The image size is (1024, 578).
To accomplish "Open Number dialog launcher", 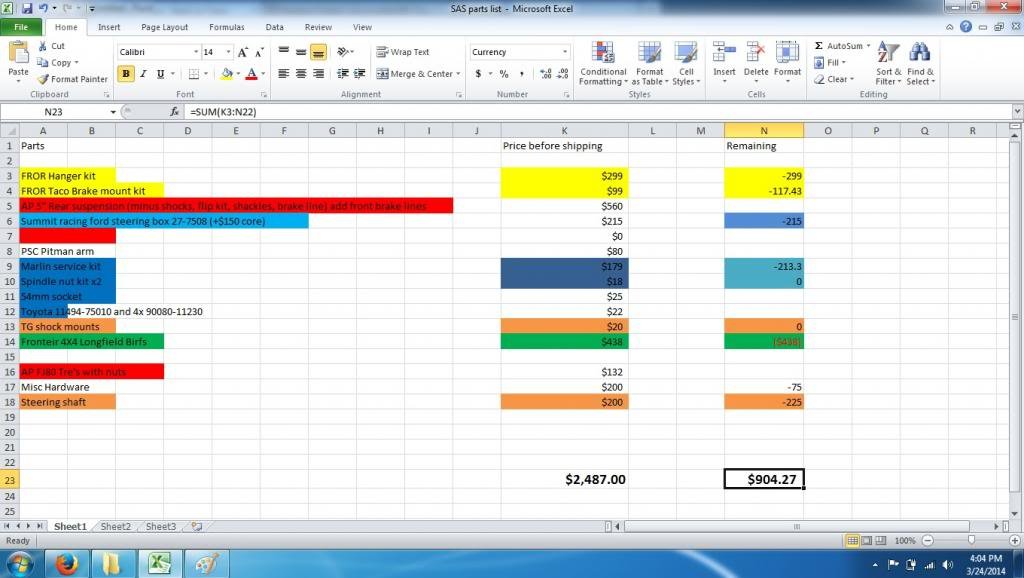I will [x=566, y=95].
